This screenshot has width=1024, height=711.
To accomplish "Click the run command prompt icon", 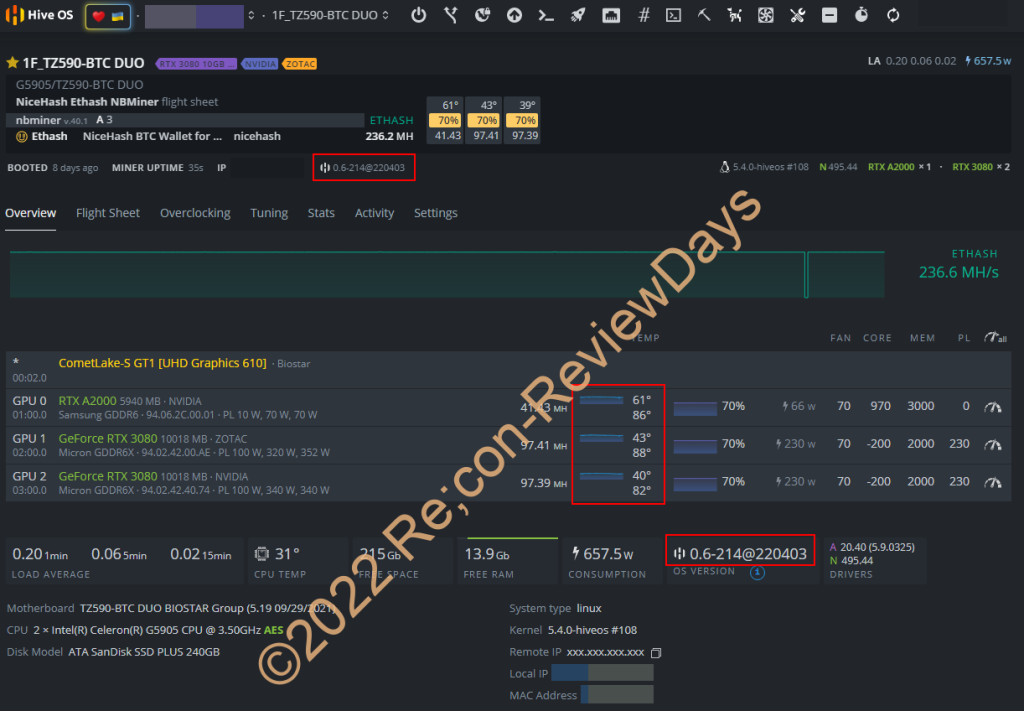I will (545, 16).
